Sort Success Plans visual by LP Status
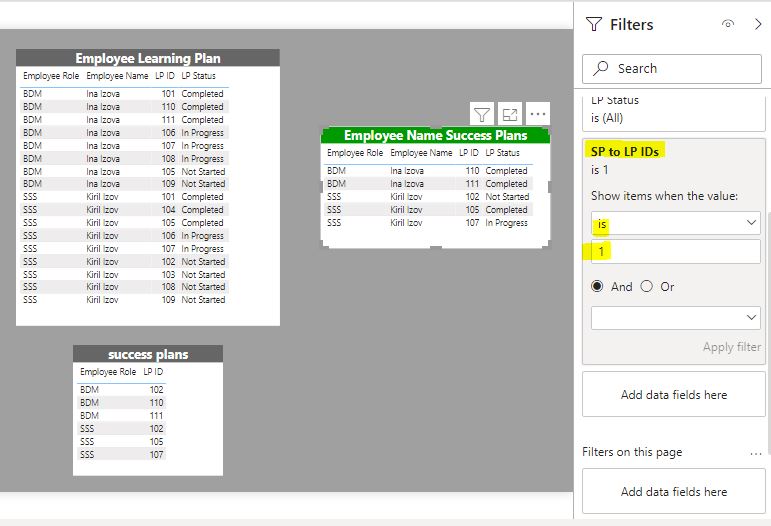The image size is (771, 526). pos(503,153)
